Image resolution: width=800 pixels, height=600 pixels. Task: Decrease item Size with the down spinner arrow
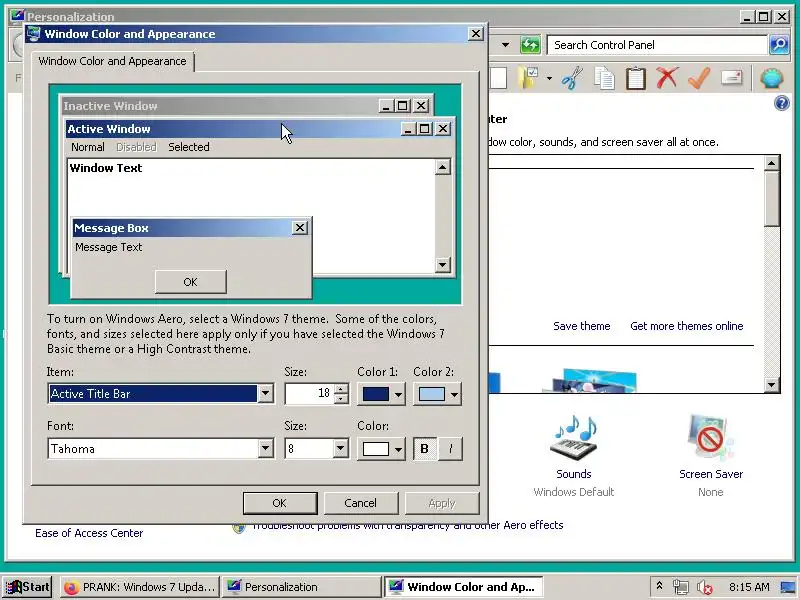(x=342, y=398)
